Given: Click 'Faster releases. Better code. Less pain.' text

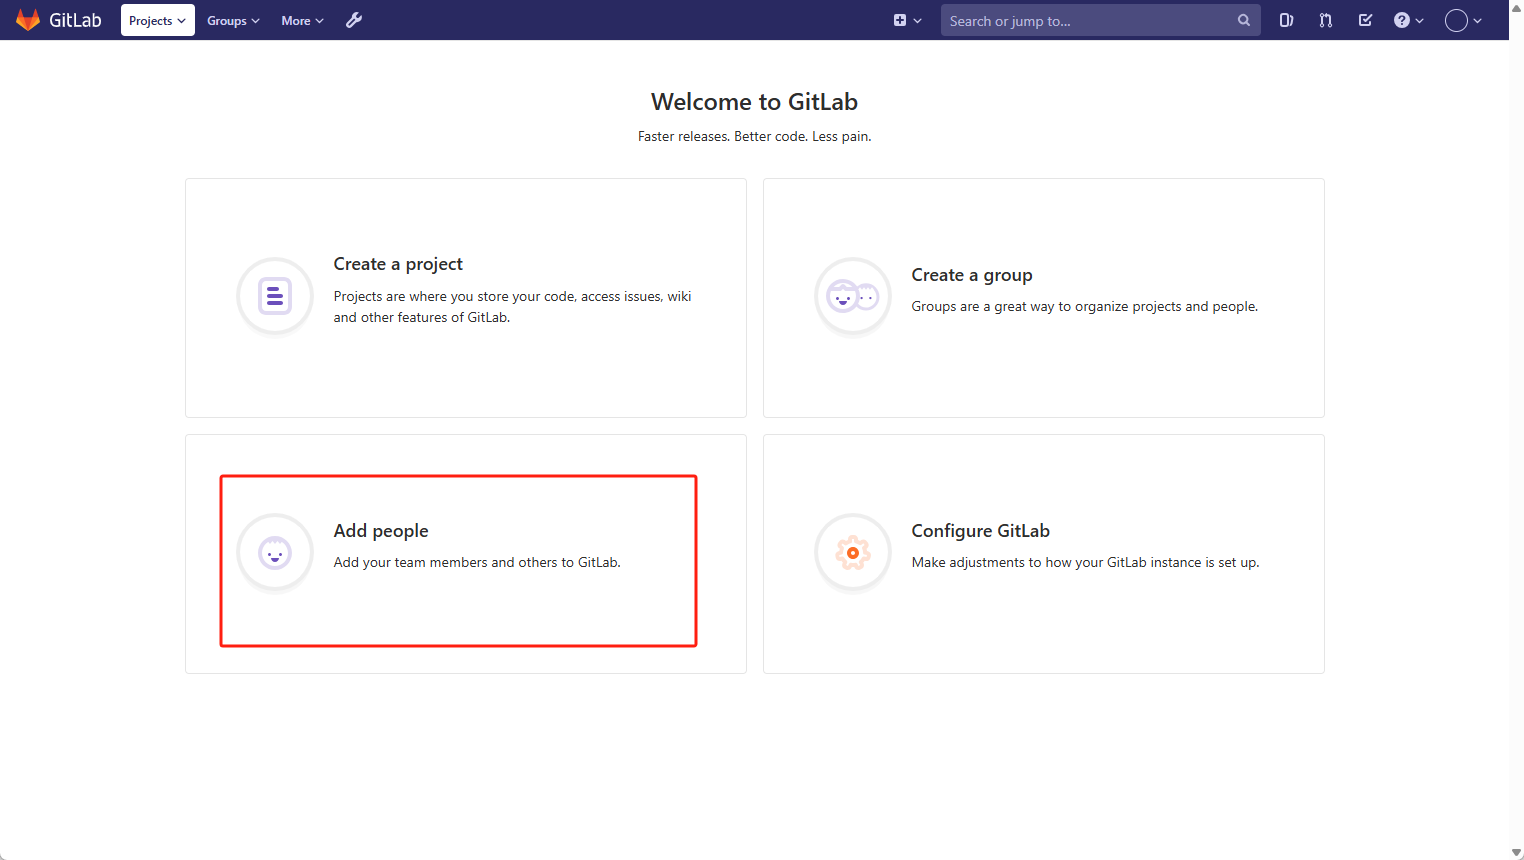Looking at the screenshot, I should click(x=755, y=136).
